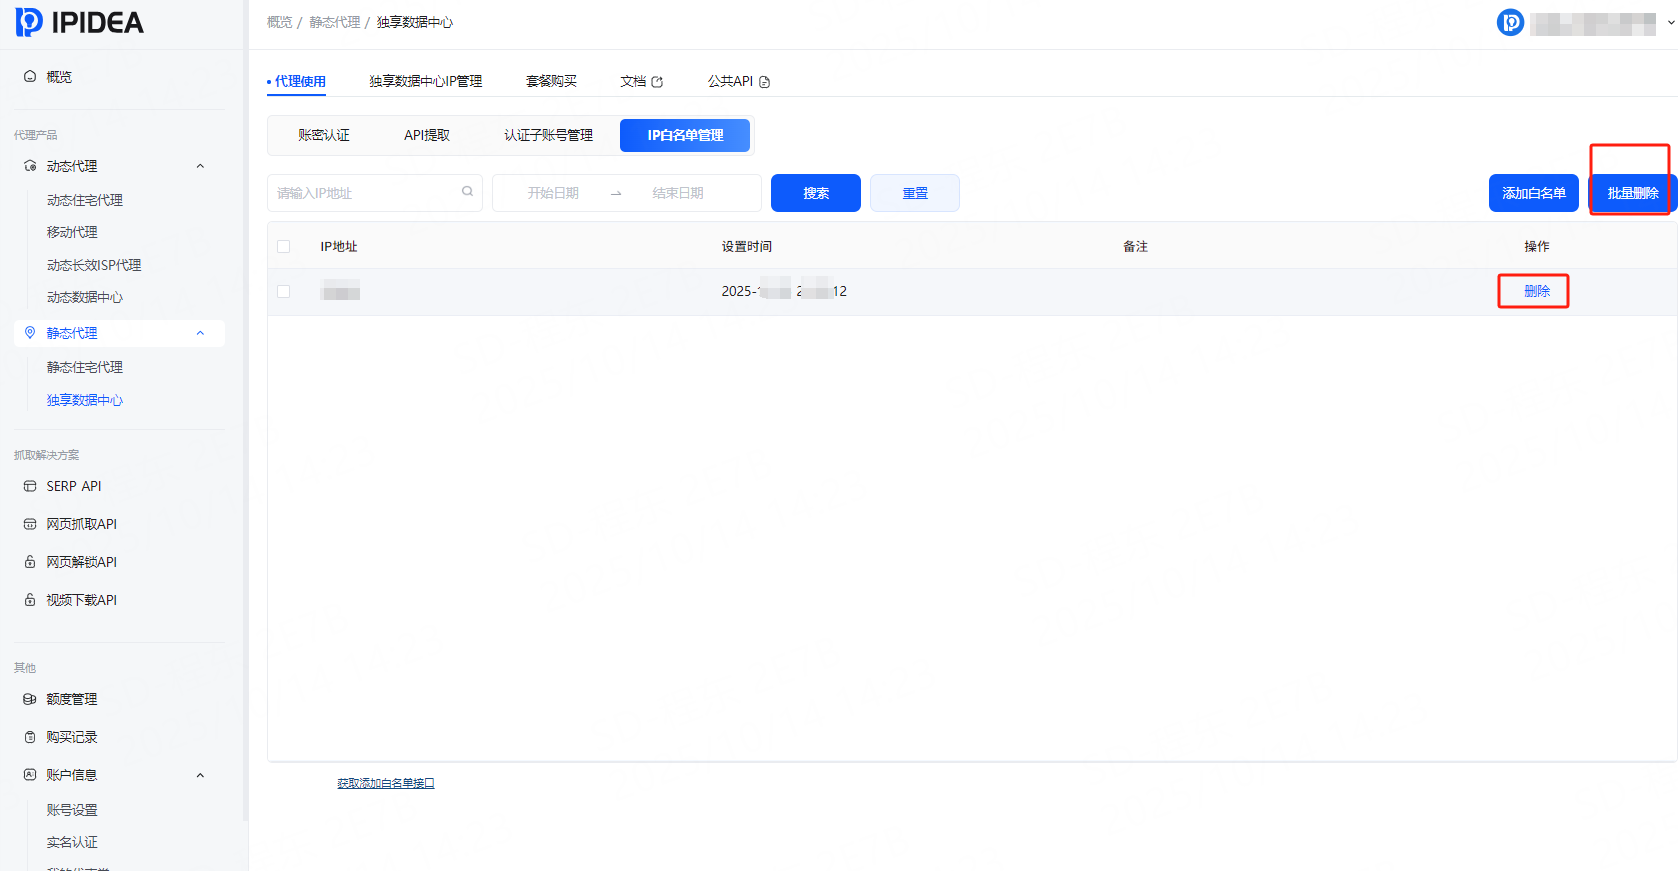Collapse the 动态代理 sidebar section

(200, 166)
